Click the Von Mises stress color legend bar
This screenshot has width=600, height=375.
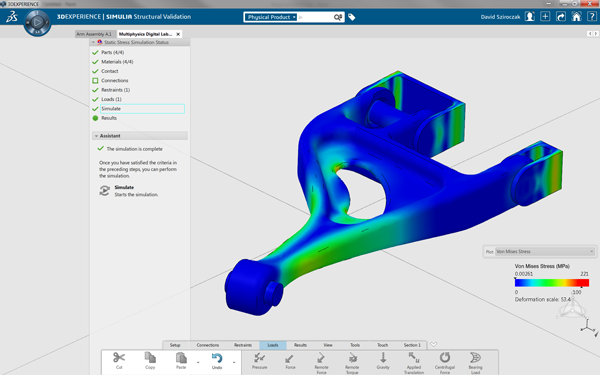pos(551,283)
